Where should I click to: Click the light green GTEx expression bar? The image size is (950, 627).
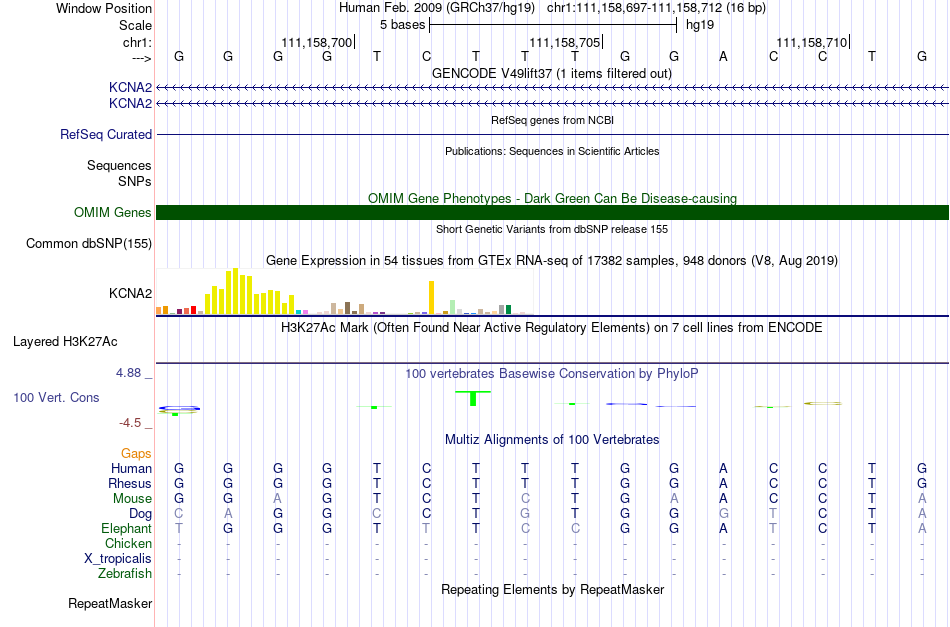[453, 307]
